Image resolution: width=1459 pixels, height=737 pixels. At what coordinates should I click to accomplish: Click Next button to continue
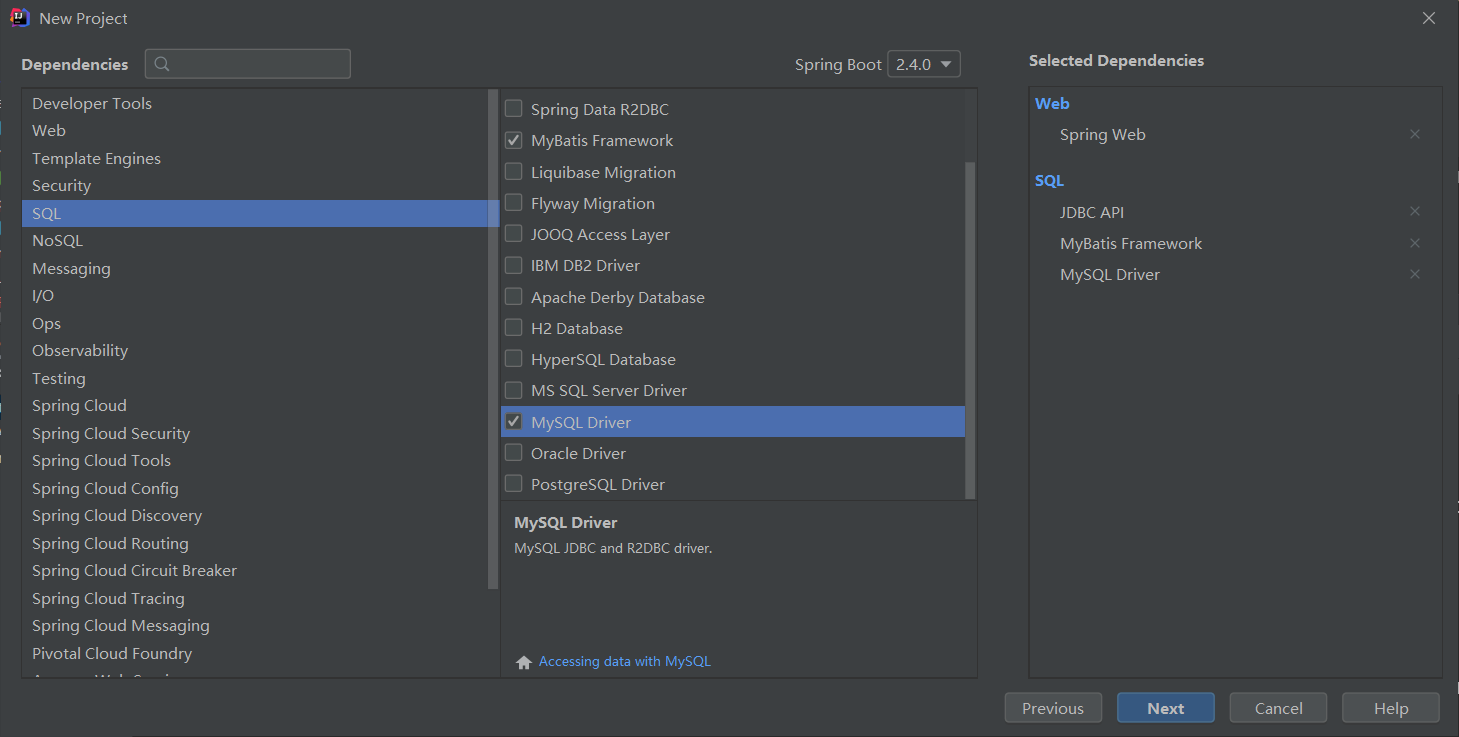[1166, 708]
